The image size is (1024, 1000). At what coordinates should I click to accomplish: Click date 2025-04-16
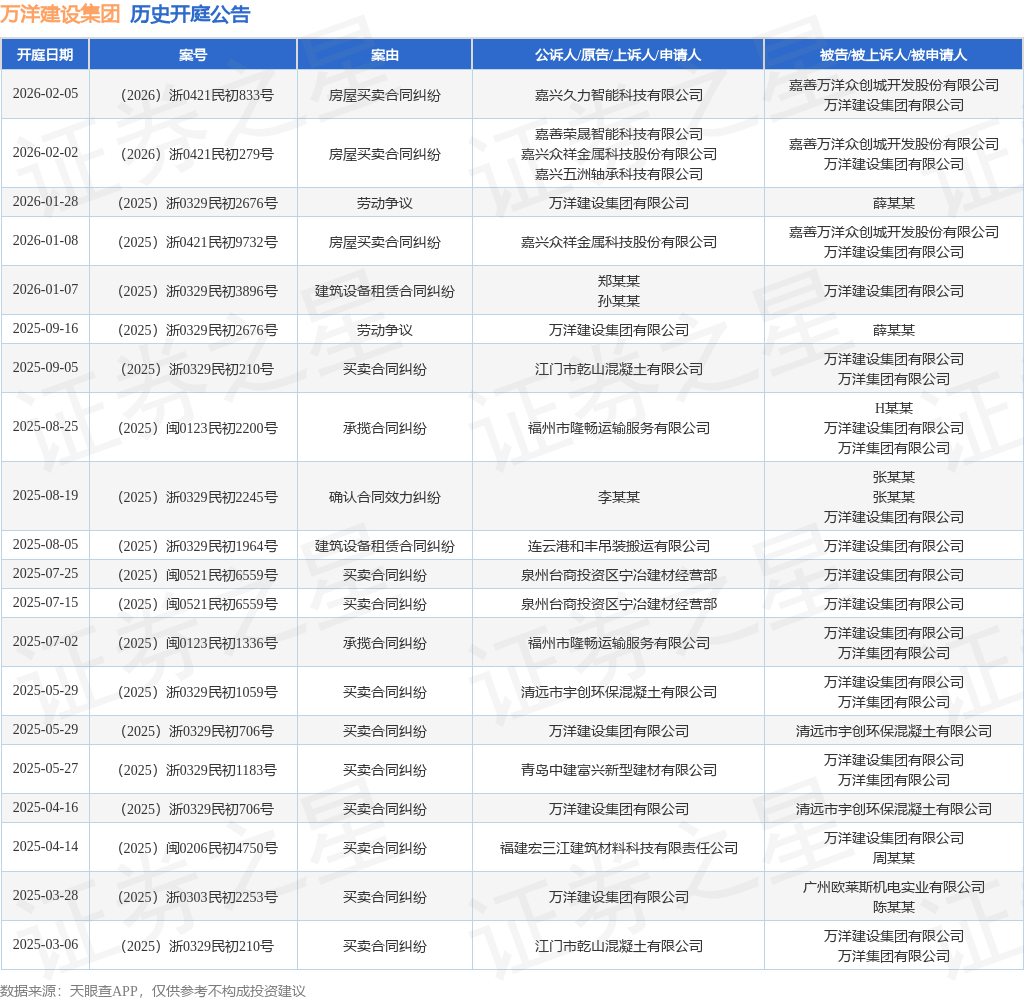pyautogui.click(x=45, y=808)
